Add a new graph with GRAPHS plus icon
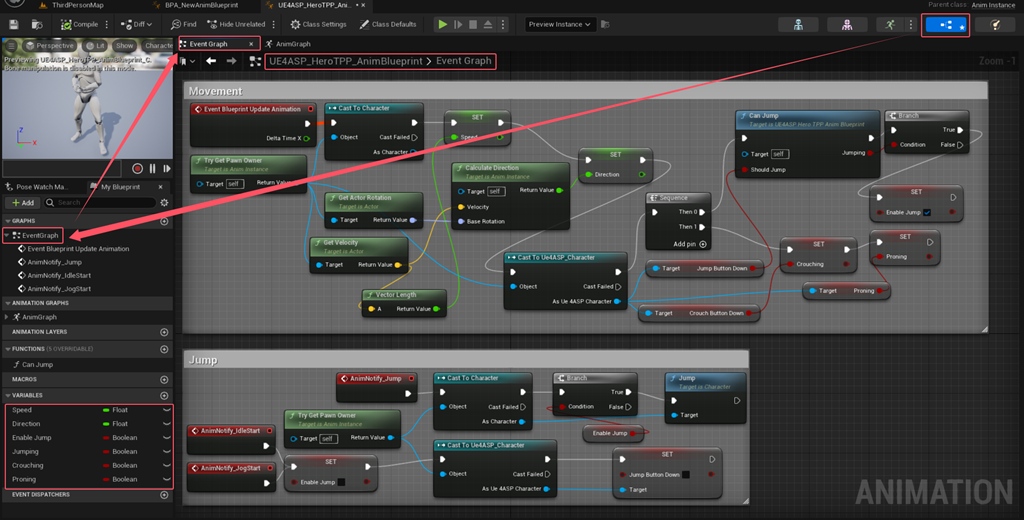 (164, 221)
